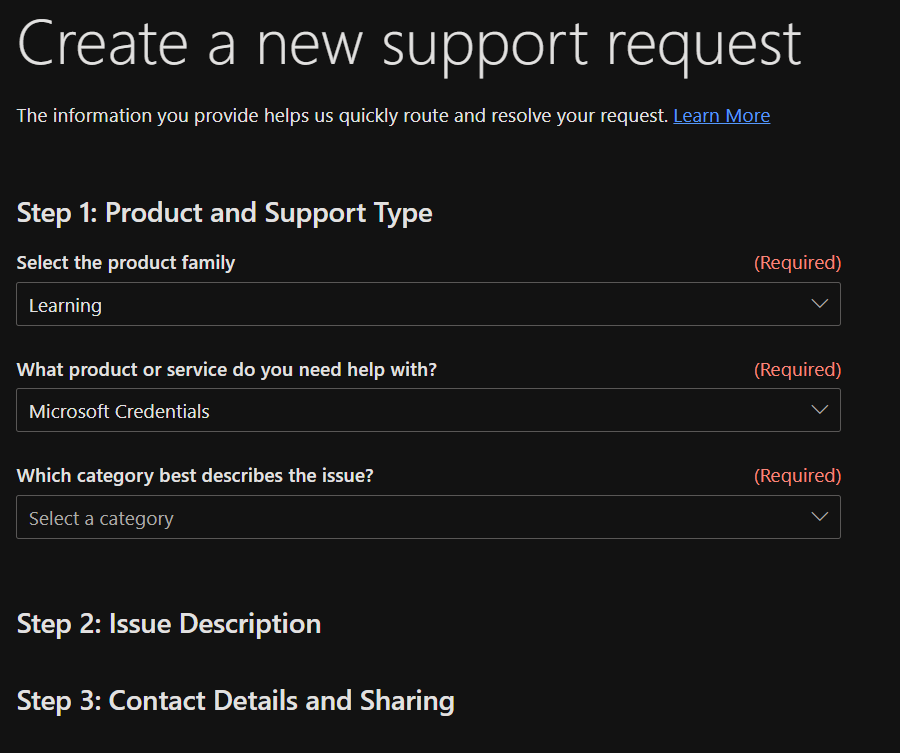Click the information text above Step 1
This screenshot has width=900, height=753.
pyautogui.click(x=340, y=115)
